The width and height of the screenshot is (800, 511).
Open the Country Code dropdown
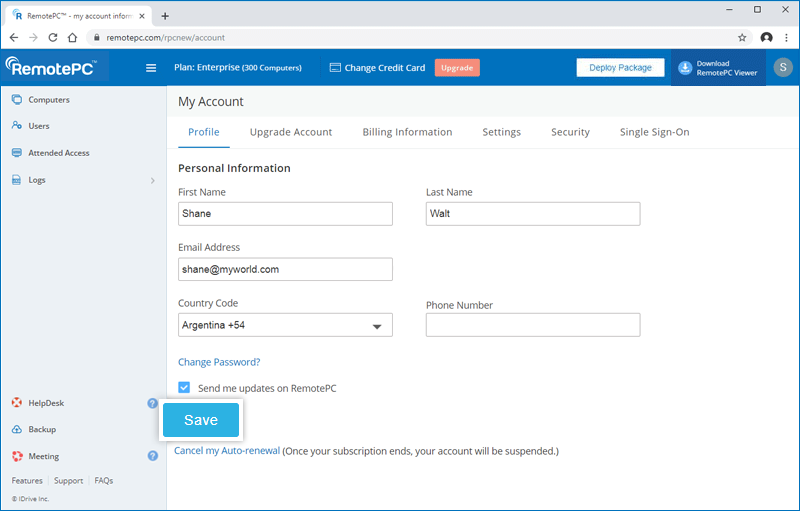point(285,325)
